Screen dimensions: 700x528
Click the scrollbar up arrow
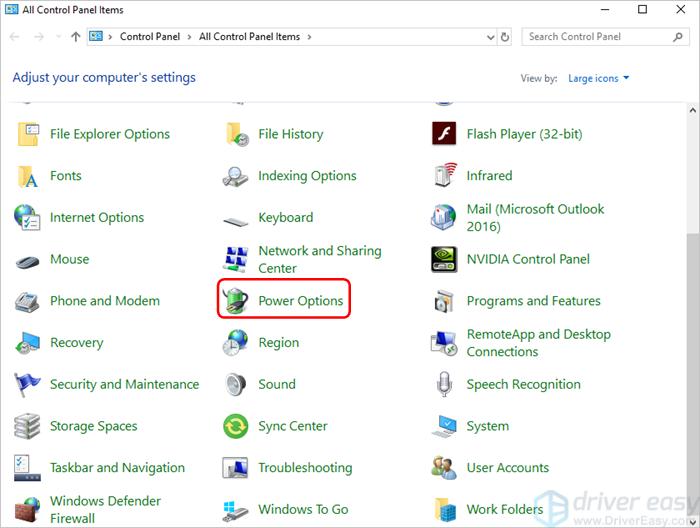click(x=692, y=109)
